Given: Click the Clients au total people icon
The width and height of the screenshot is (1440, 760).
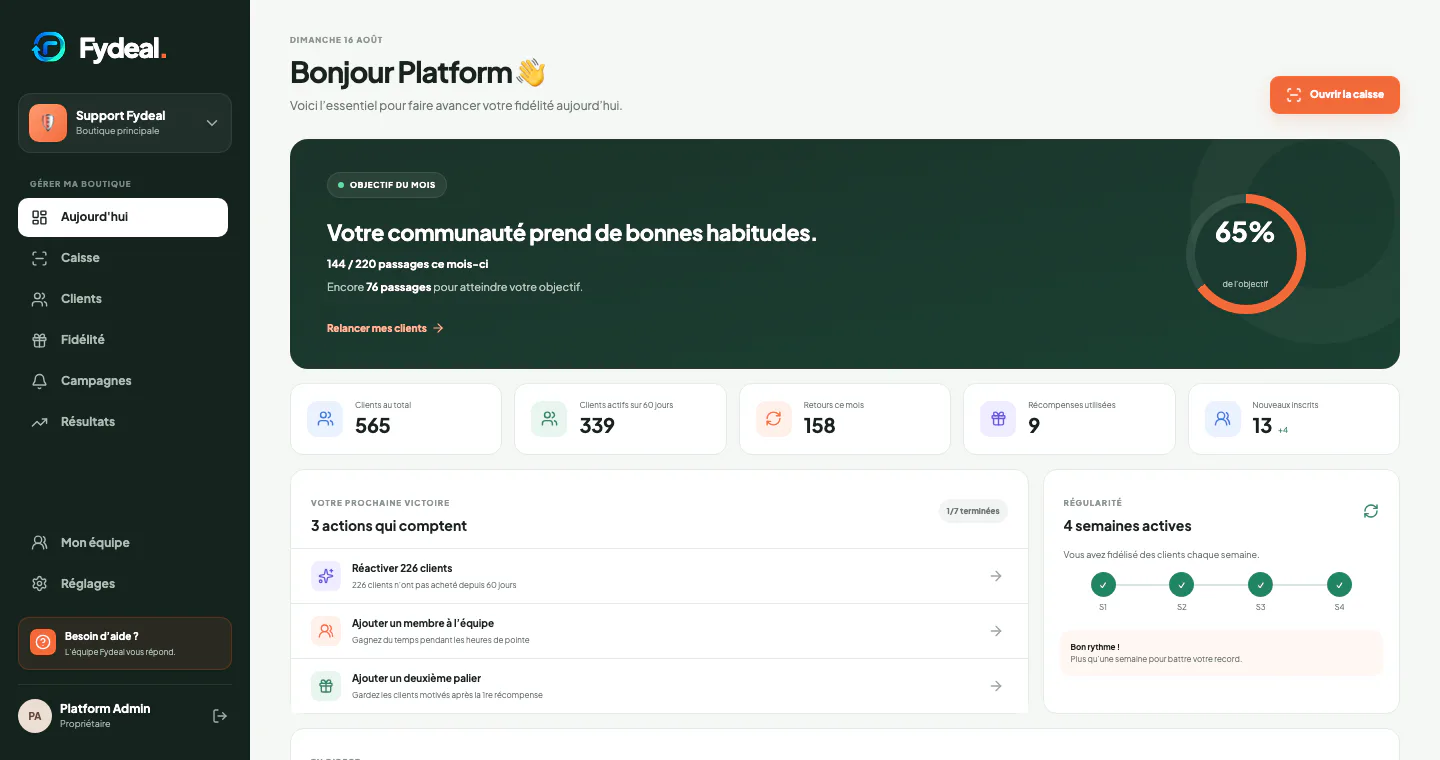Looking at the screenshot, I should point(325,419).
